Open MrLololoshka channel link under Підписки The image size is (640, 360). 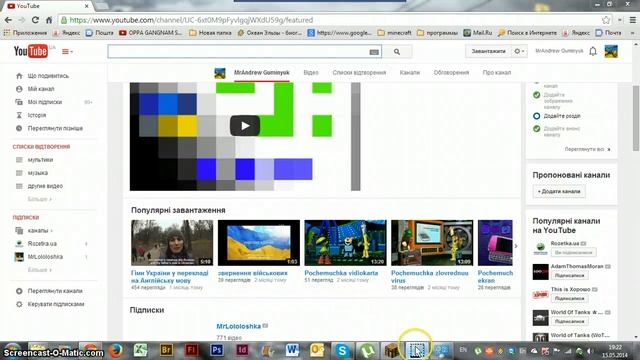238,326
